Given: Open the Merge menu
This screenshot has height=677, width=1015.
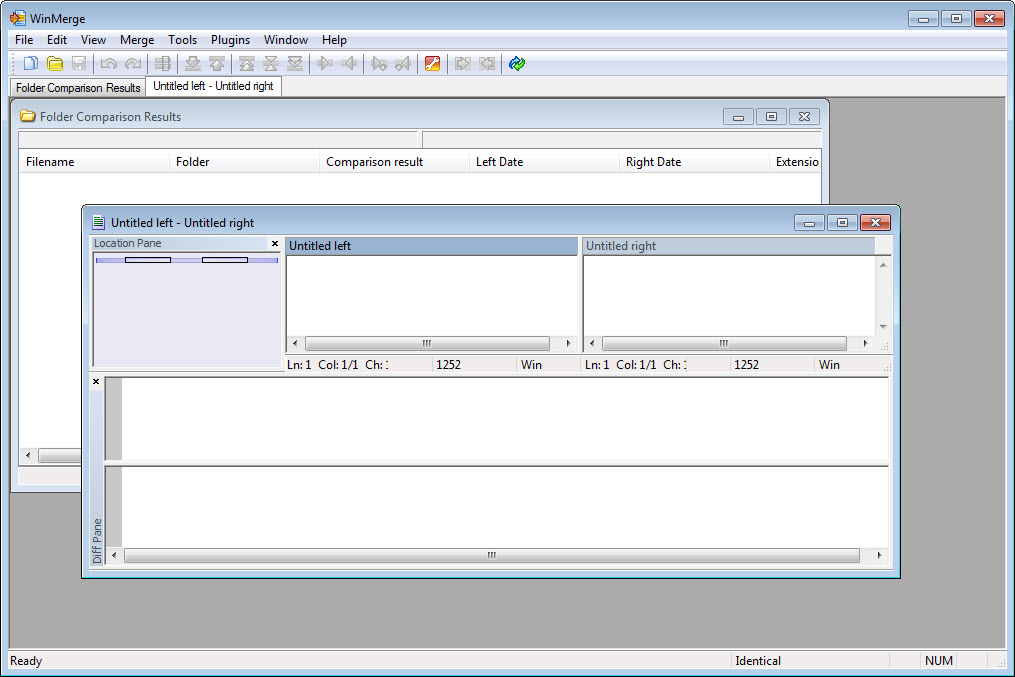Looking at the screenshot, I should 137,40.
